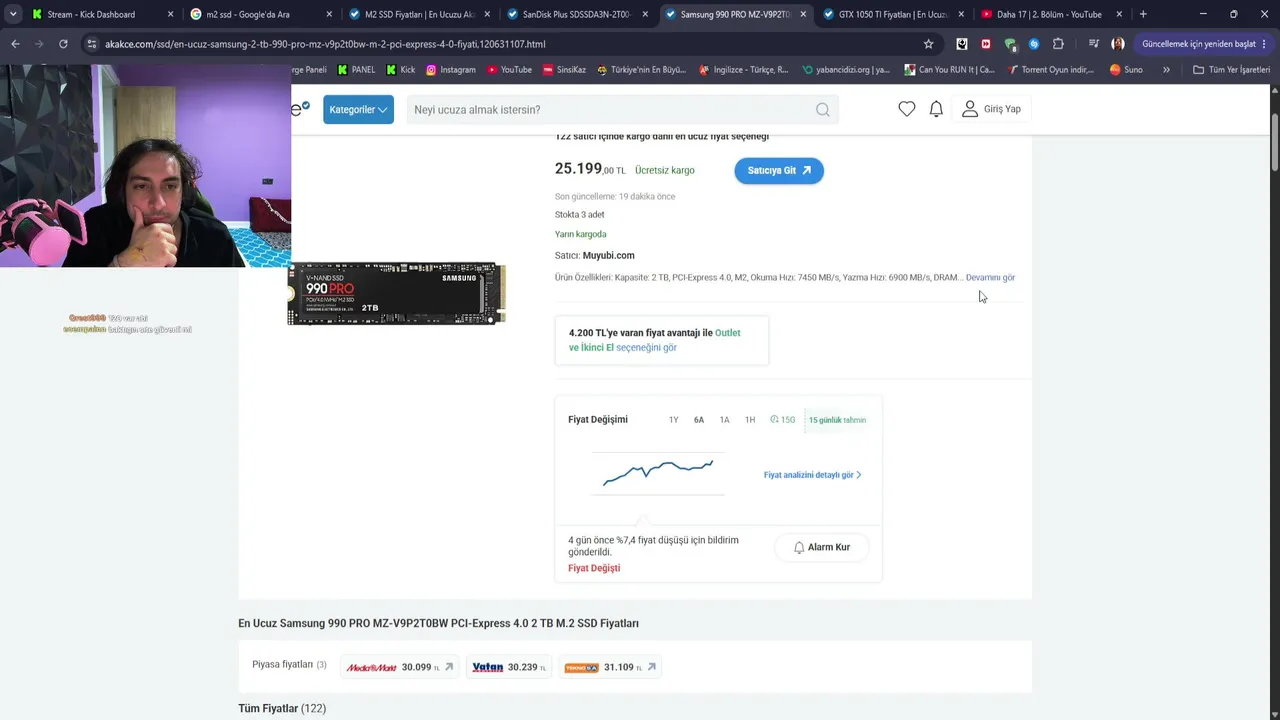This screenshot has width=1280, height=720.
Task: Click the Satıcıya Git button
Action: coord(779,171)
